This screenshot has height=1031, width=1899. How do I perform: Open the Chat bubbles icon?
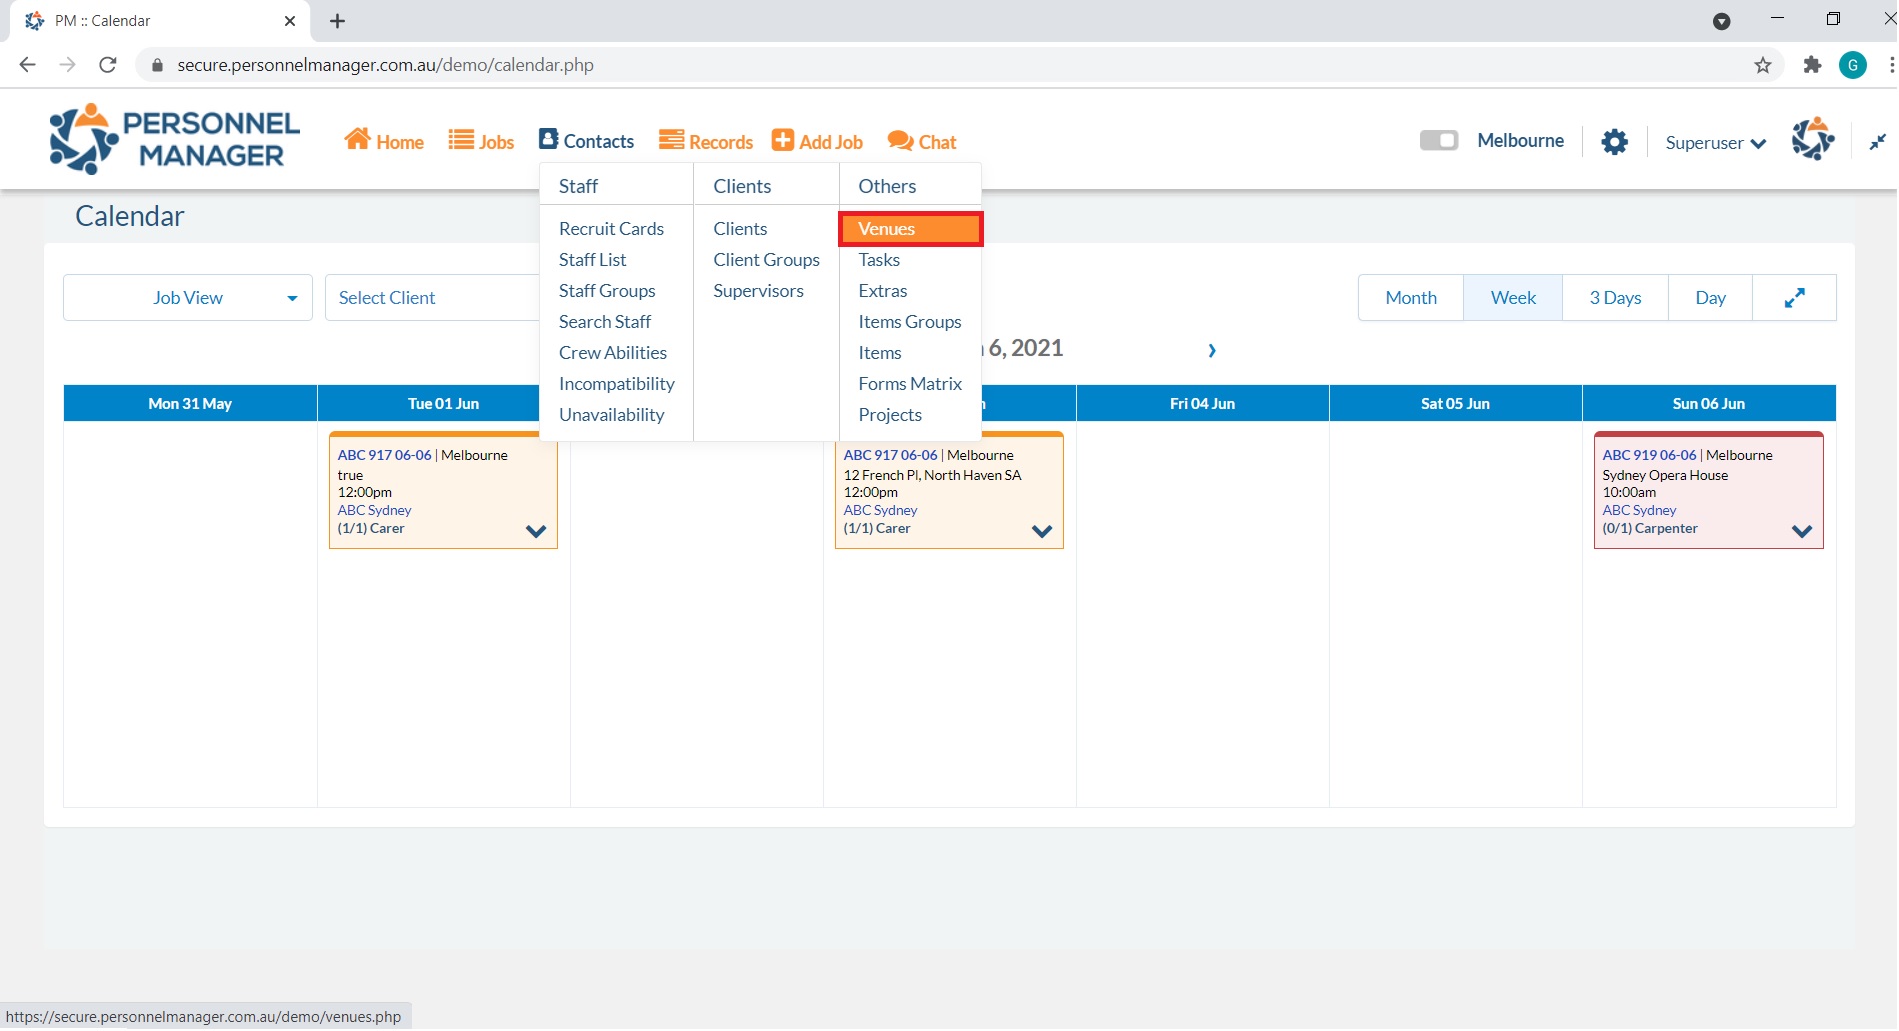coord(899,141)
